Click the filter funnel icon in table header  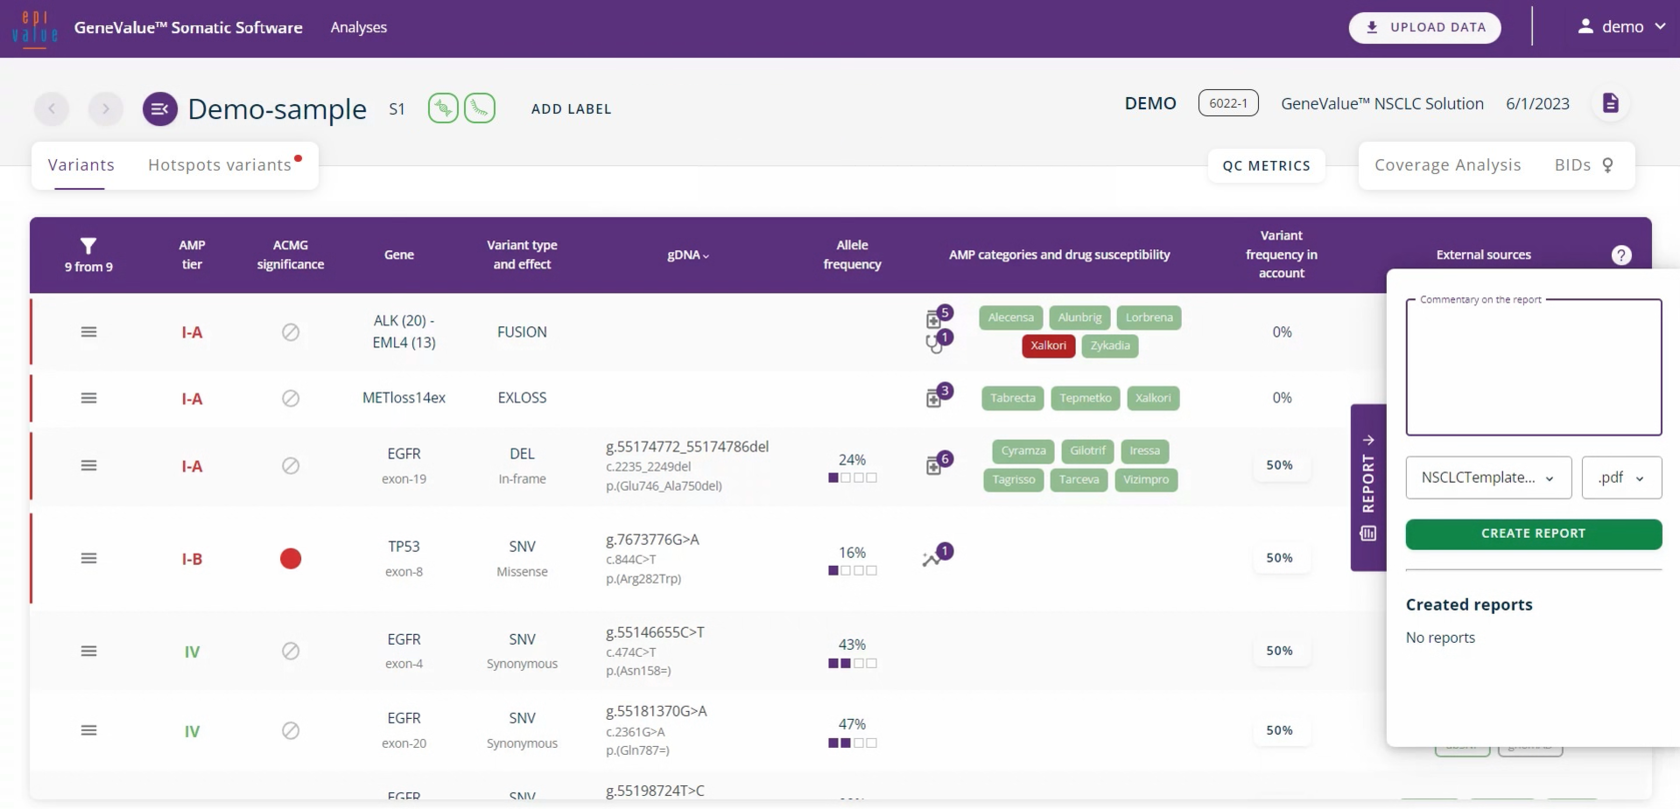click(88, 246)
